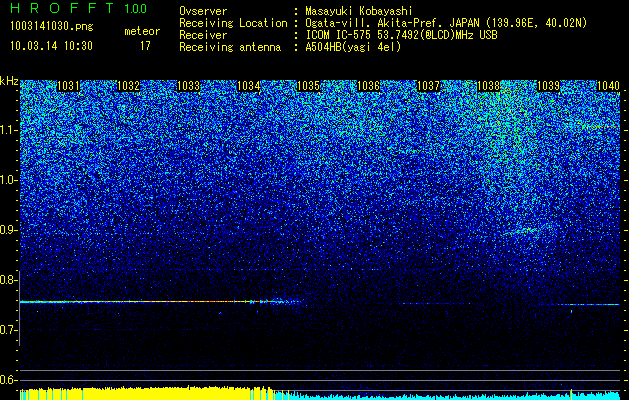
Task: Click the 1035 time marker
Action: tap(308, 86)
